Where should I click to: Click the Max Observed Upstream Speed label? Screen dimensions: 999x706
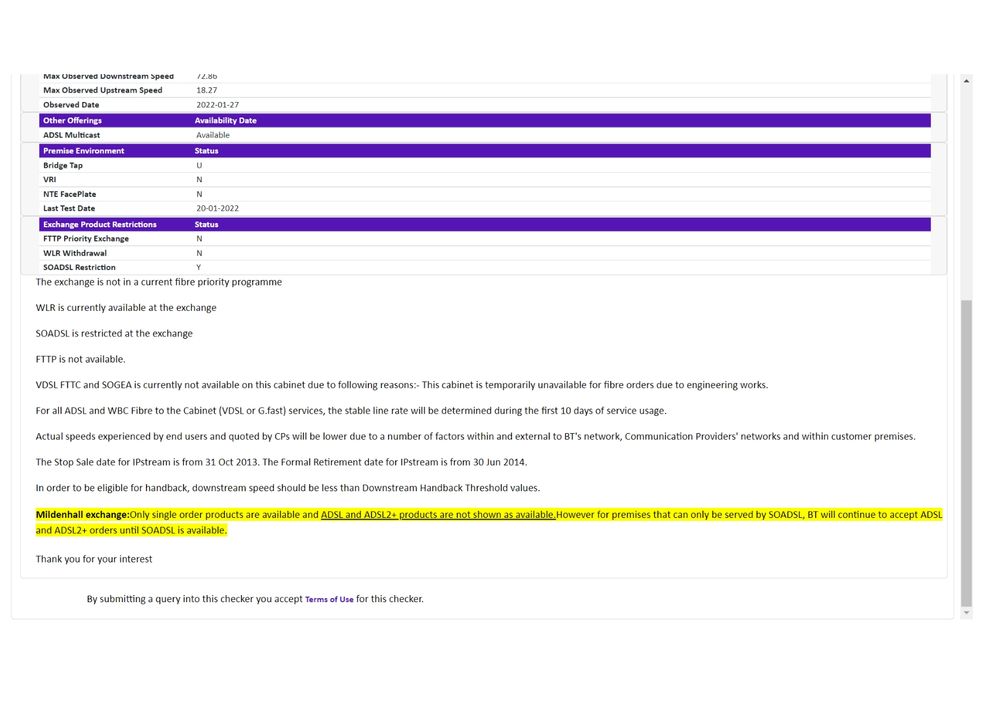pyautogui.click(x=102, y=91)
